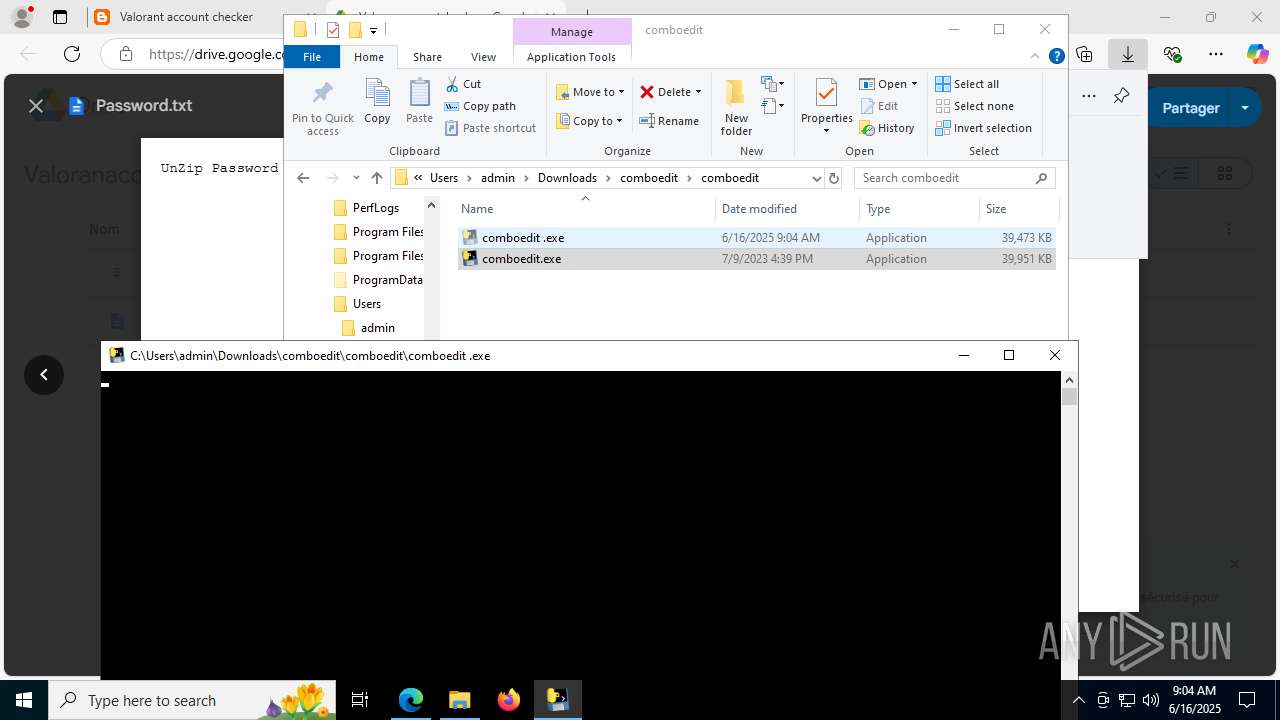Image resolution: width=1280 pixels, height=720 pixels.
Task: Open Edge Downloads toolbar button
Action: [1128, 54]
